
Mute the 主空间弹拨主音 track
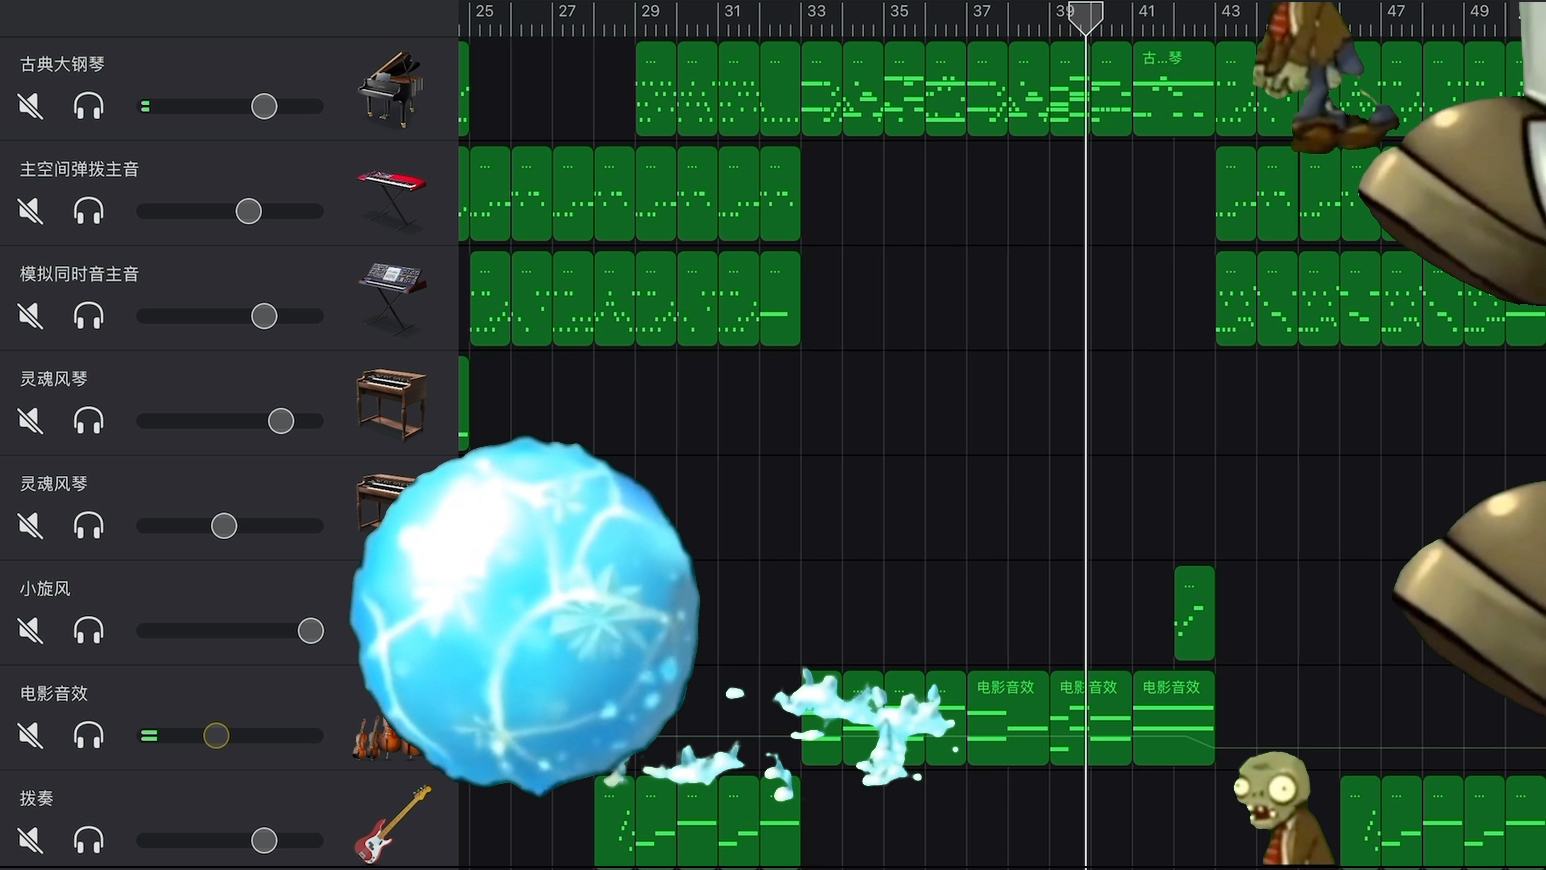pyautogui.click(x=31, y=211)
